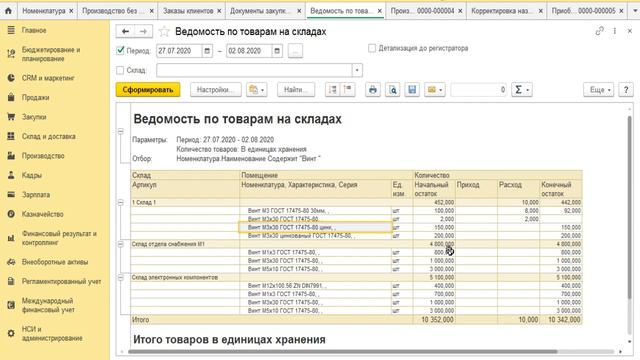Save report with the floppy disk icon
The width and height of the screenshot is (640, 360).
pyautogui.click(x=412, y=90)
